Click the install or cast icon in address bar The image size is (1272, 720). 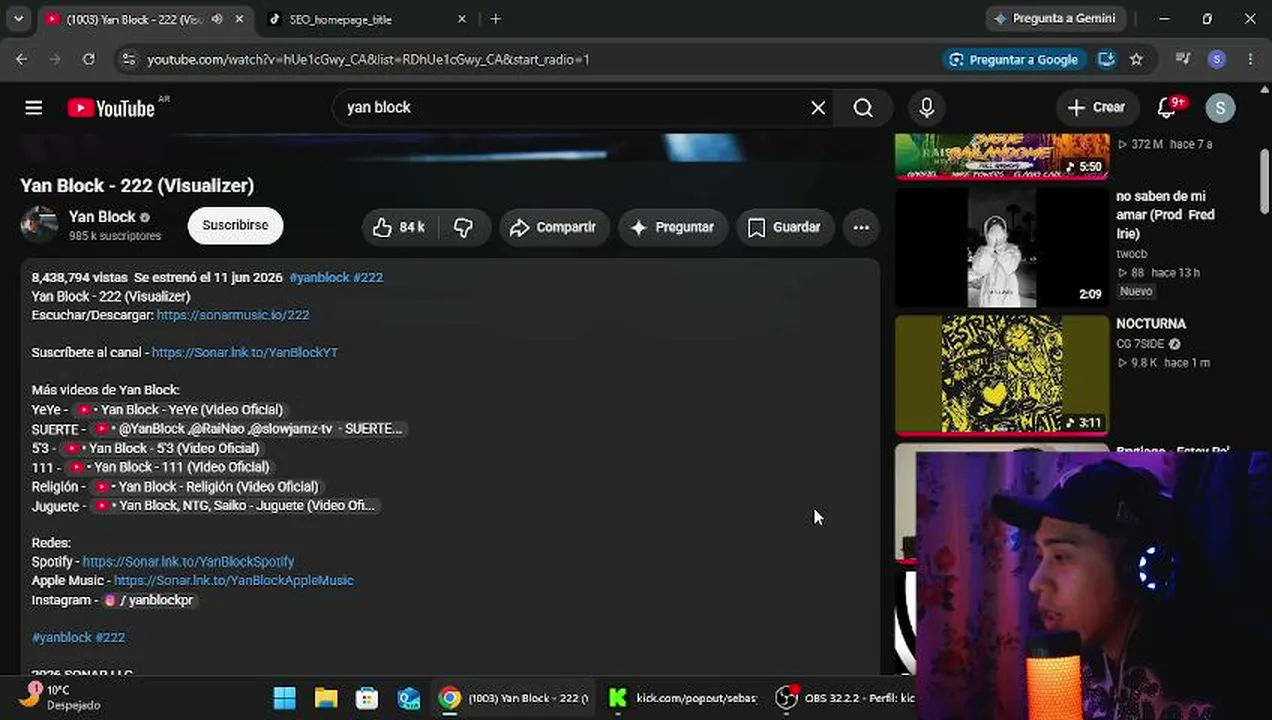point(1106,60)
